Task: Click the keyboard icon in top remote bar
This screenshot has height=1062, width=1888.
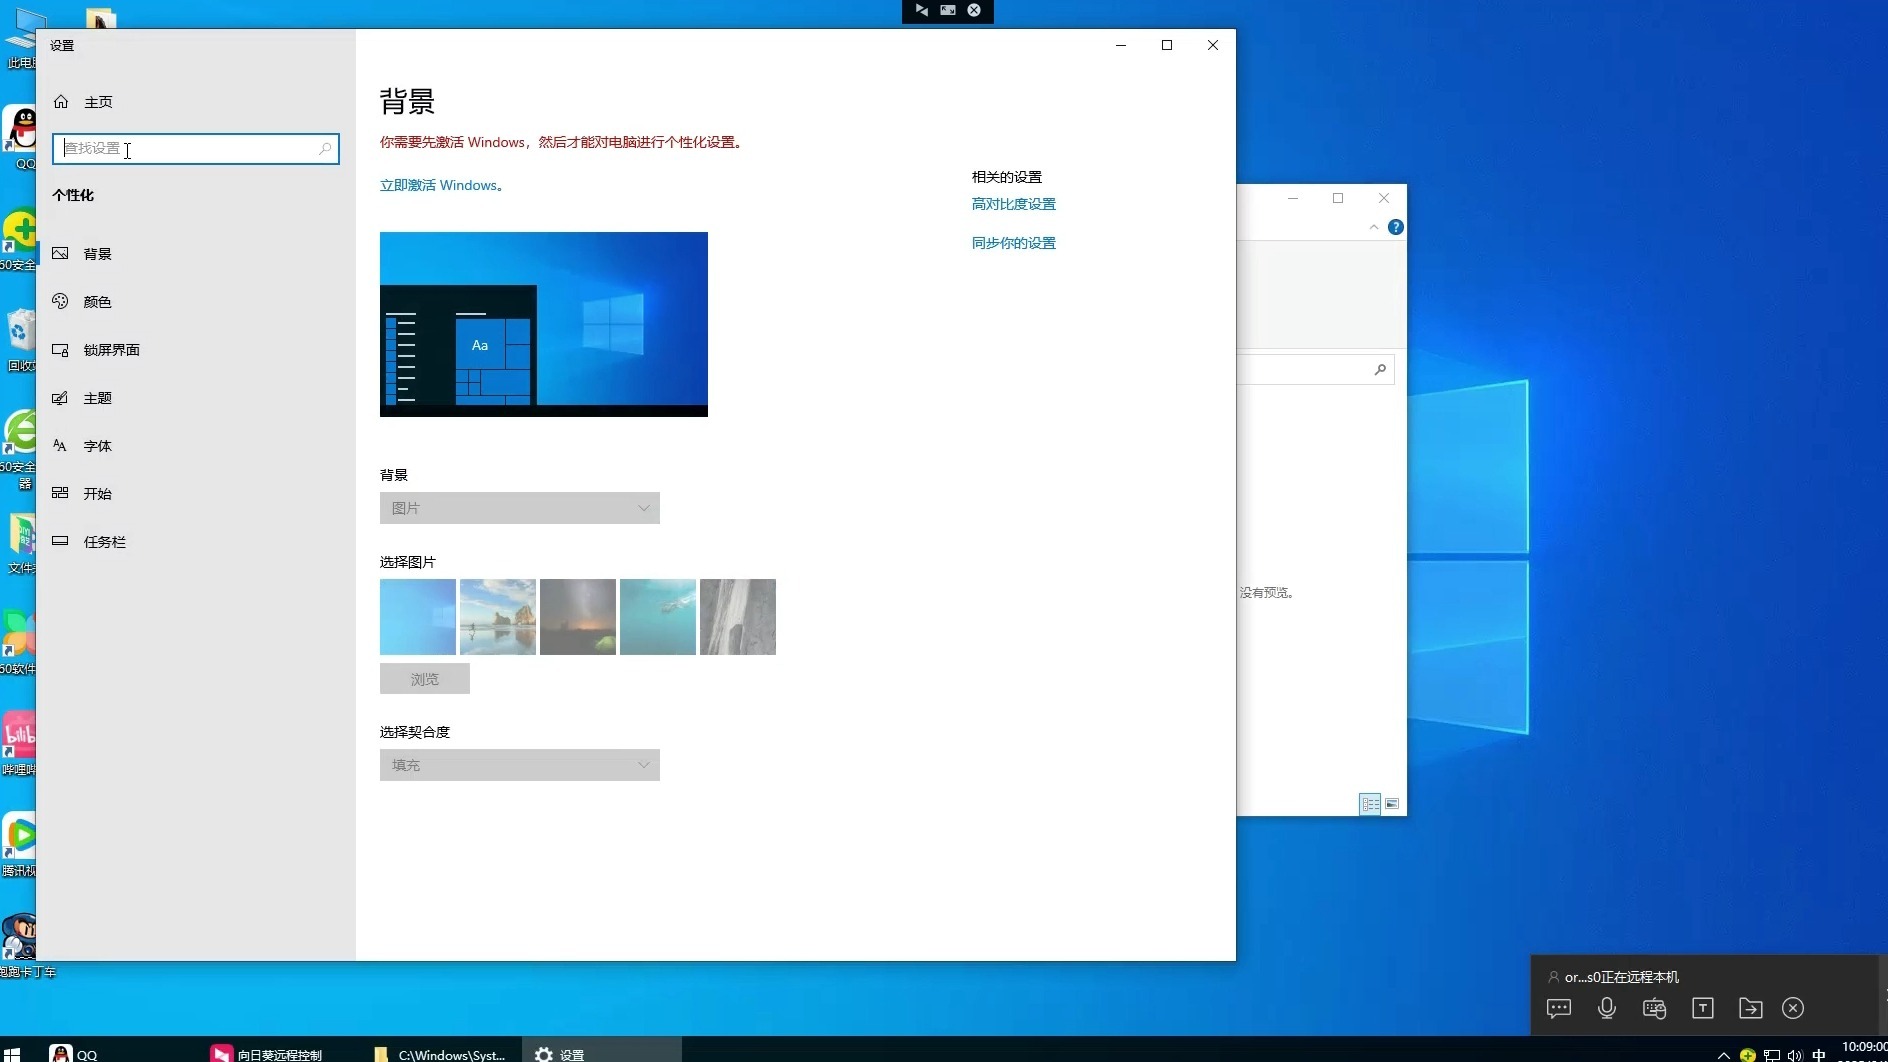Action: 948,10
